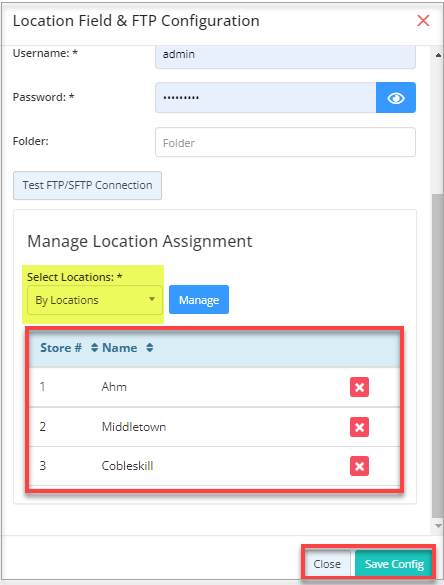Delete the Cobleskill location entry

pos(359,466)
